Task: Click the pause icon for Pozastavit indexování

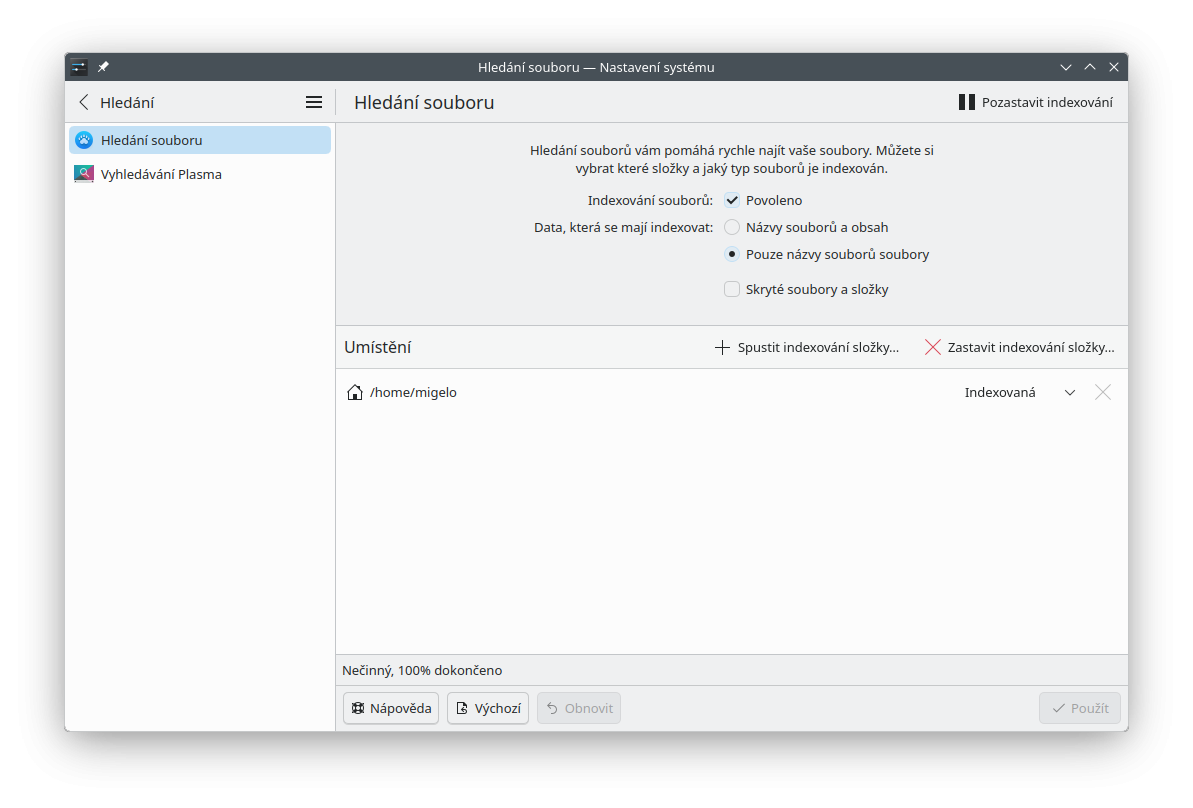Action: click(966, 102)
